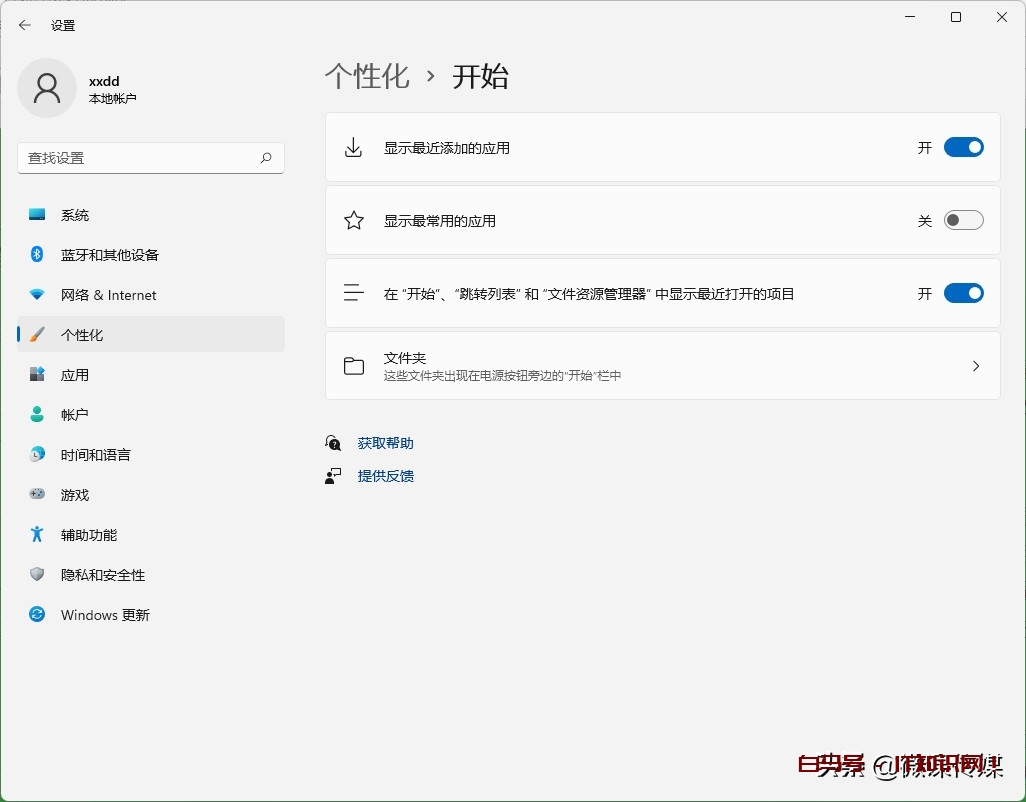The height and width of the screenshot is (802, 1026).
Task: Expand the 文件夹 row via its chevron
Action: pyautogui.click(x=975, y=366)
